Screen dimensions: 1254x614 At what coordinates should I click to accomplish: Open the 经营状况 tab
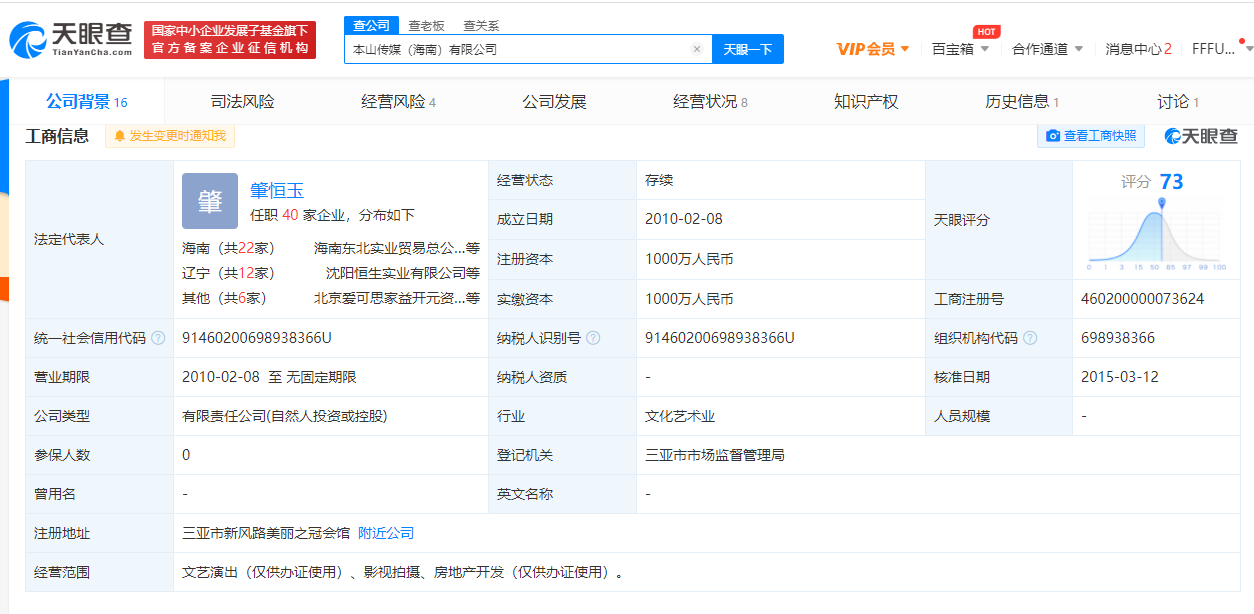(x=710, y=102)
